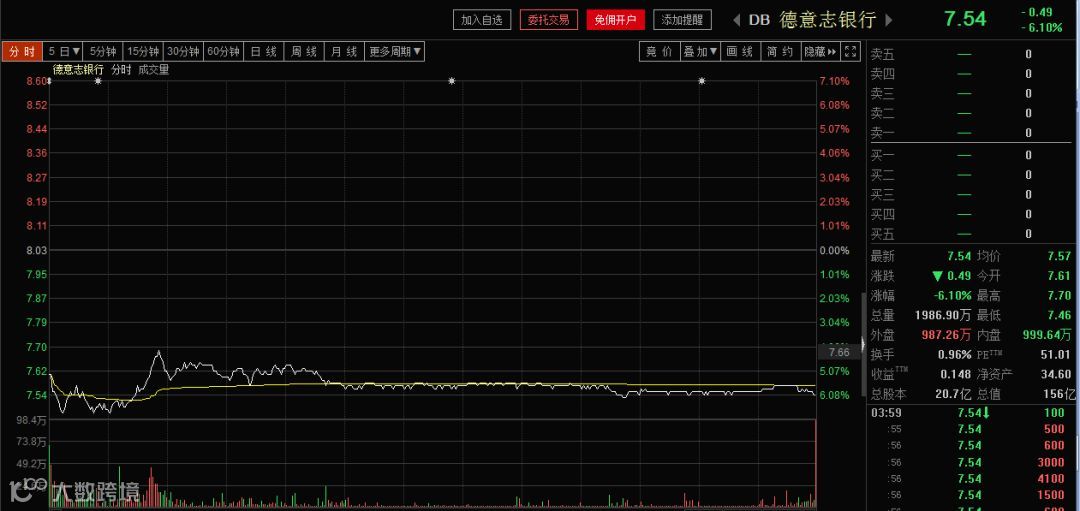Add stock via 加入自选 button
The width and height of the screenshot is (1080, 511).
tap(482, 20)
